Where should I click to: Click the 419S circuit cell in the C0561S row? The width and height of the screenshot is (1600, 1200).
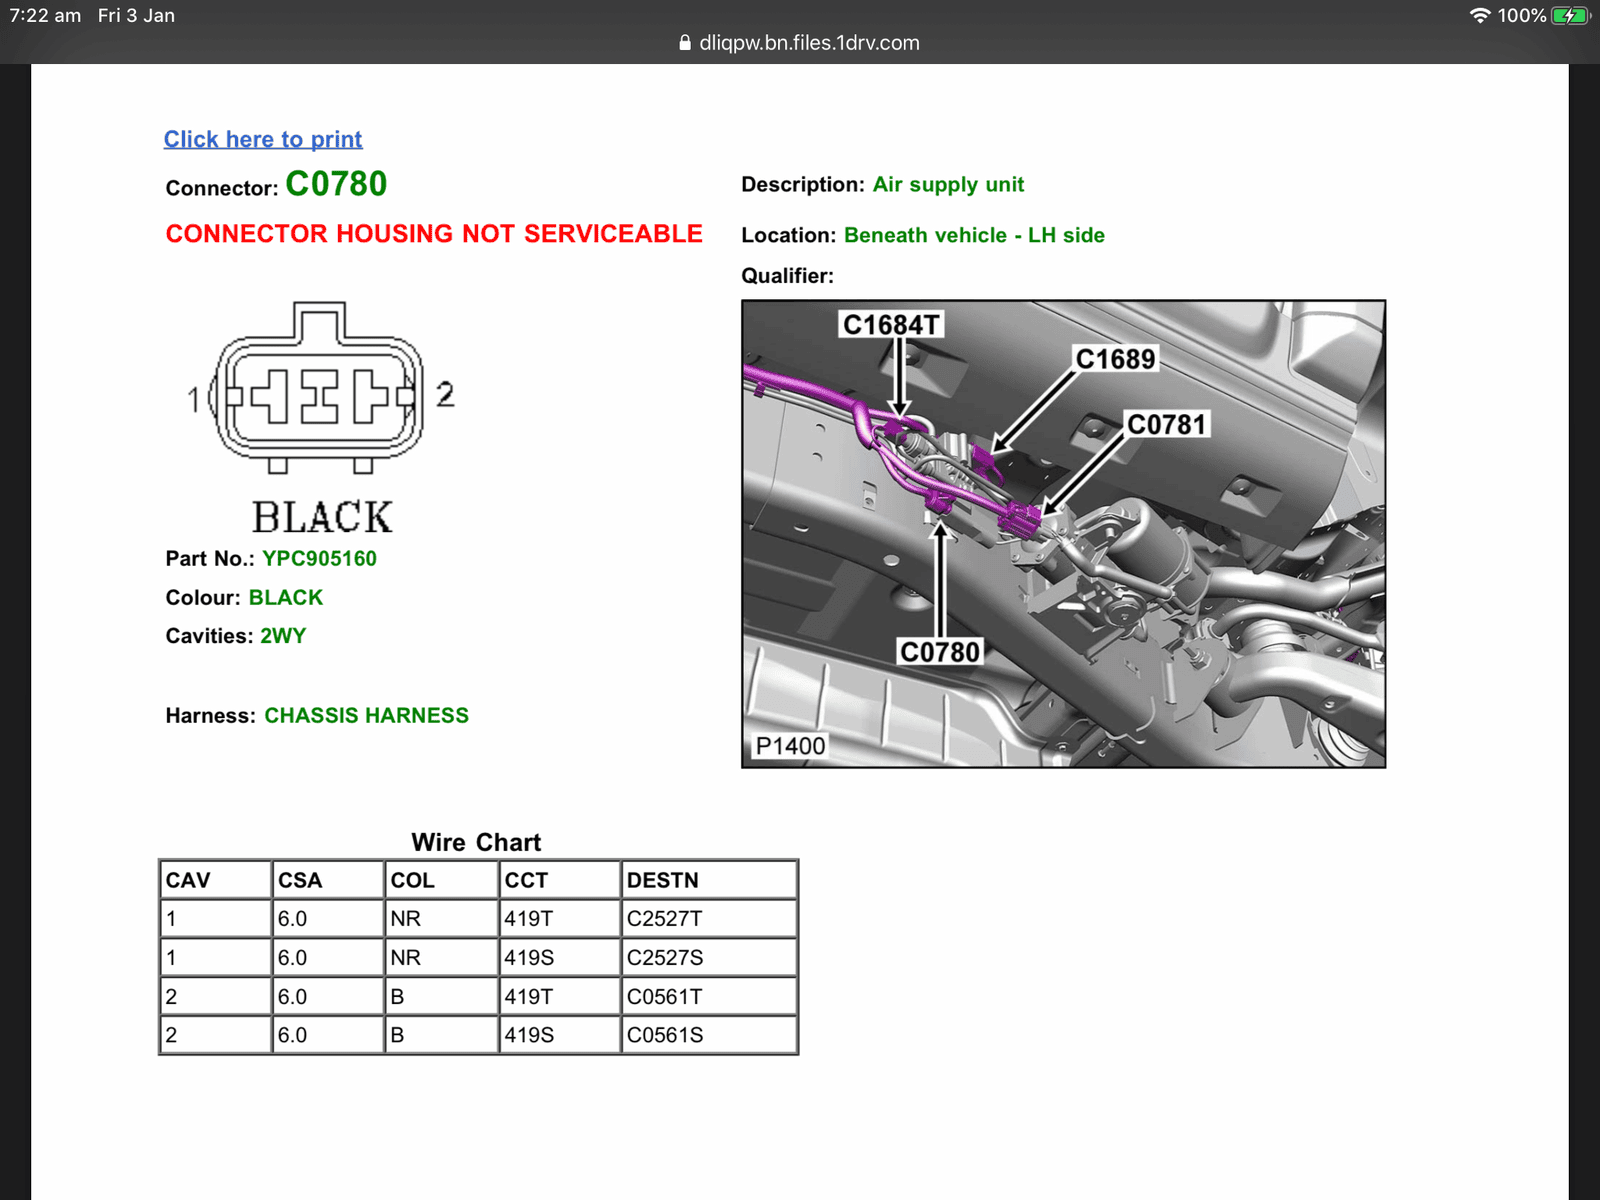point(560,1035)
